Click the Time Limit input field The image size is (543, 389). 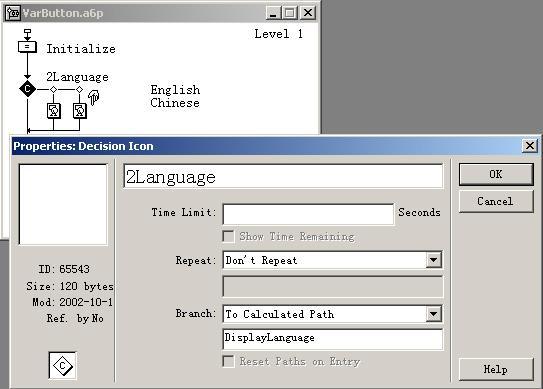tap(309, 214)
